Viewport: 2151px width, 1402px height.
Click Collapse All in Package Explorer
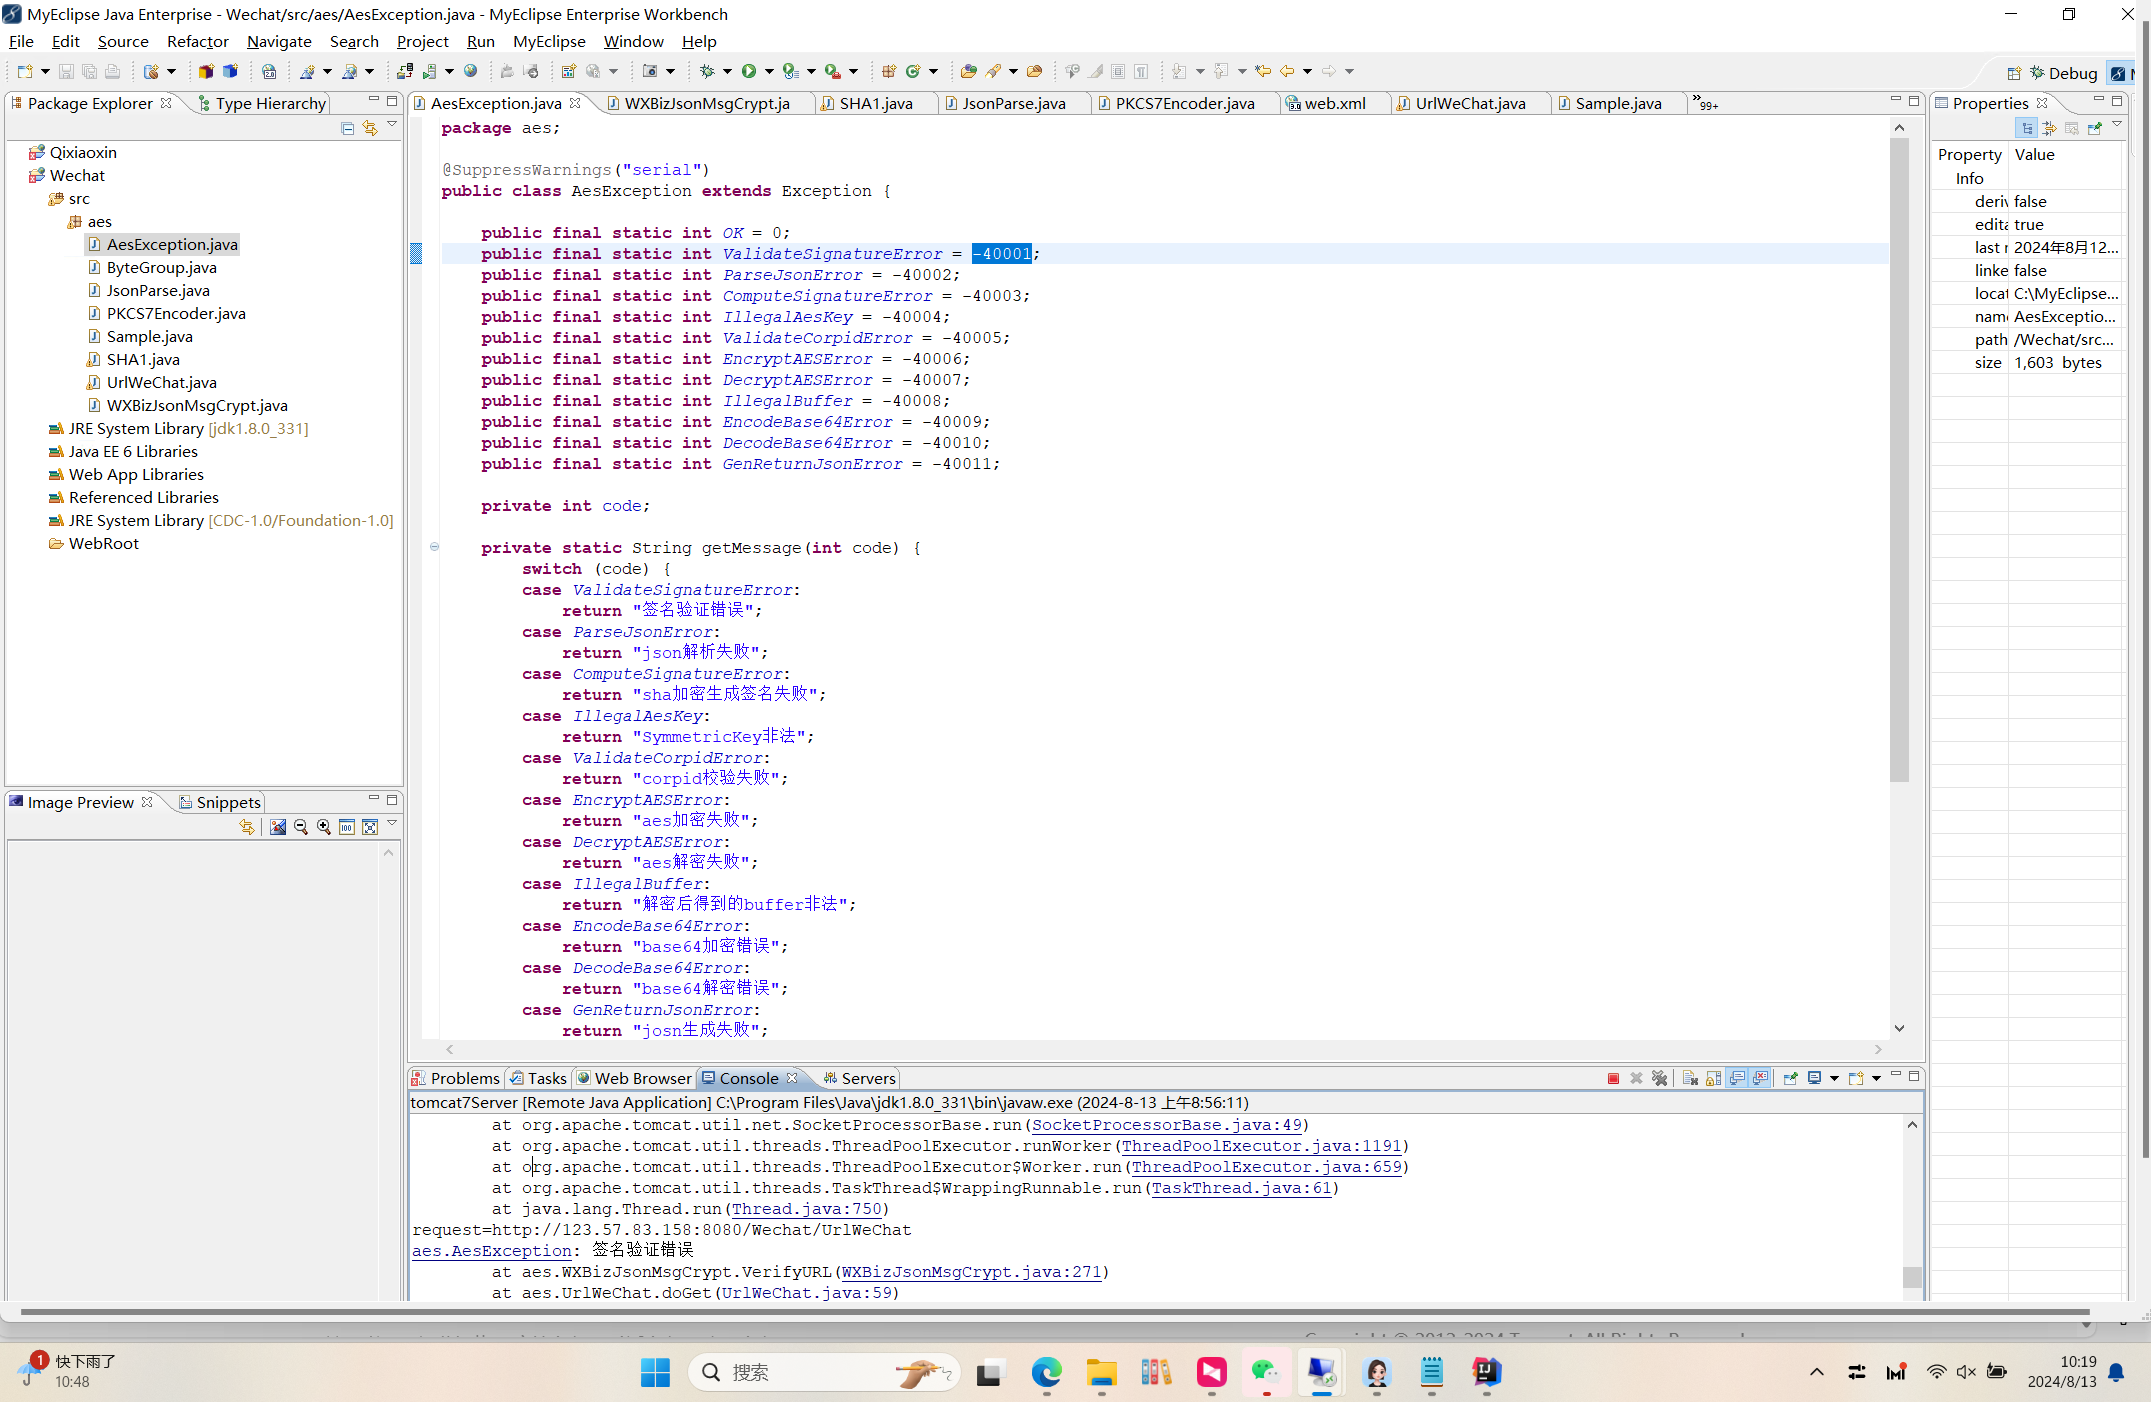point(347,128)
